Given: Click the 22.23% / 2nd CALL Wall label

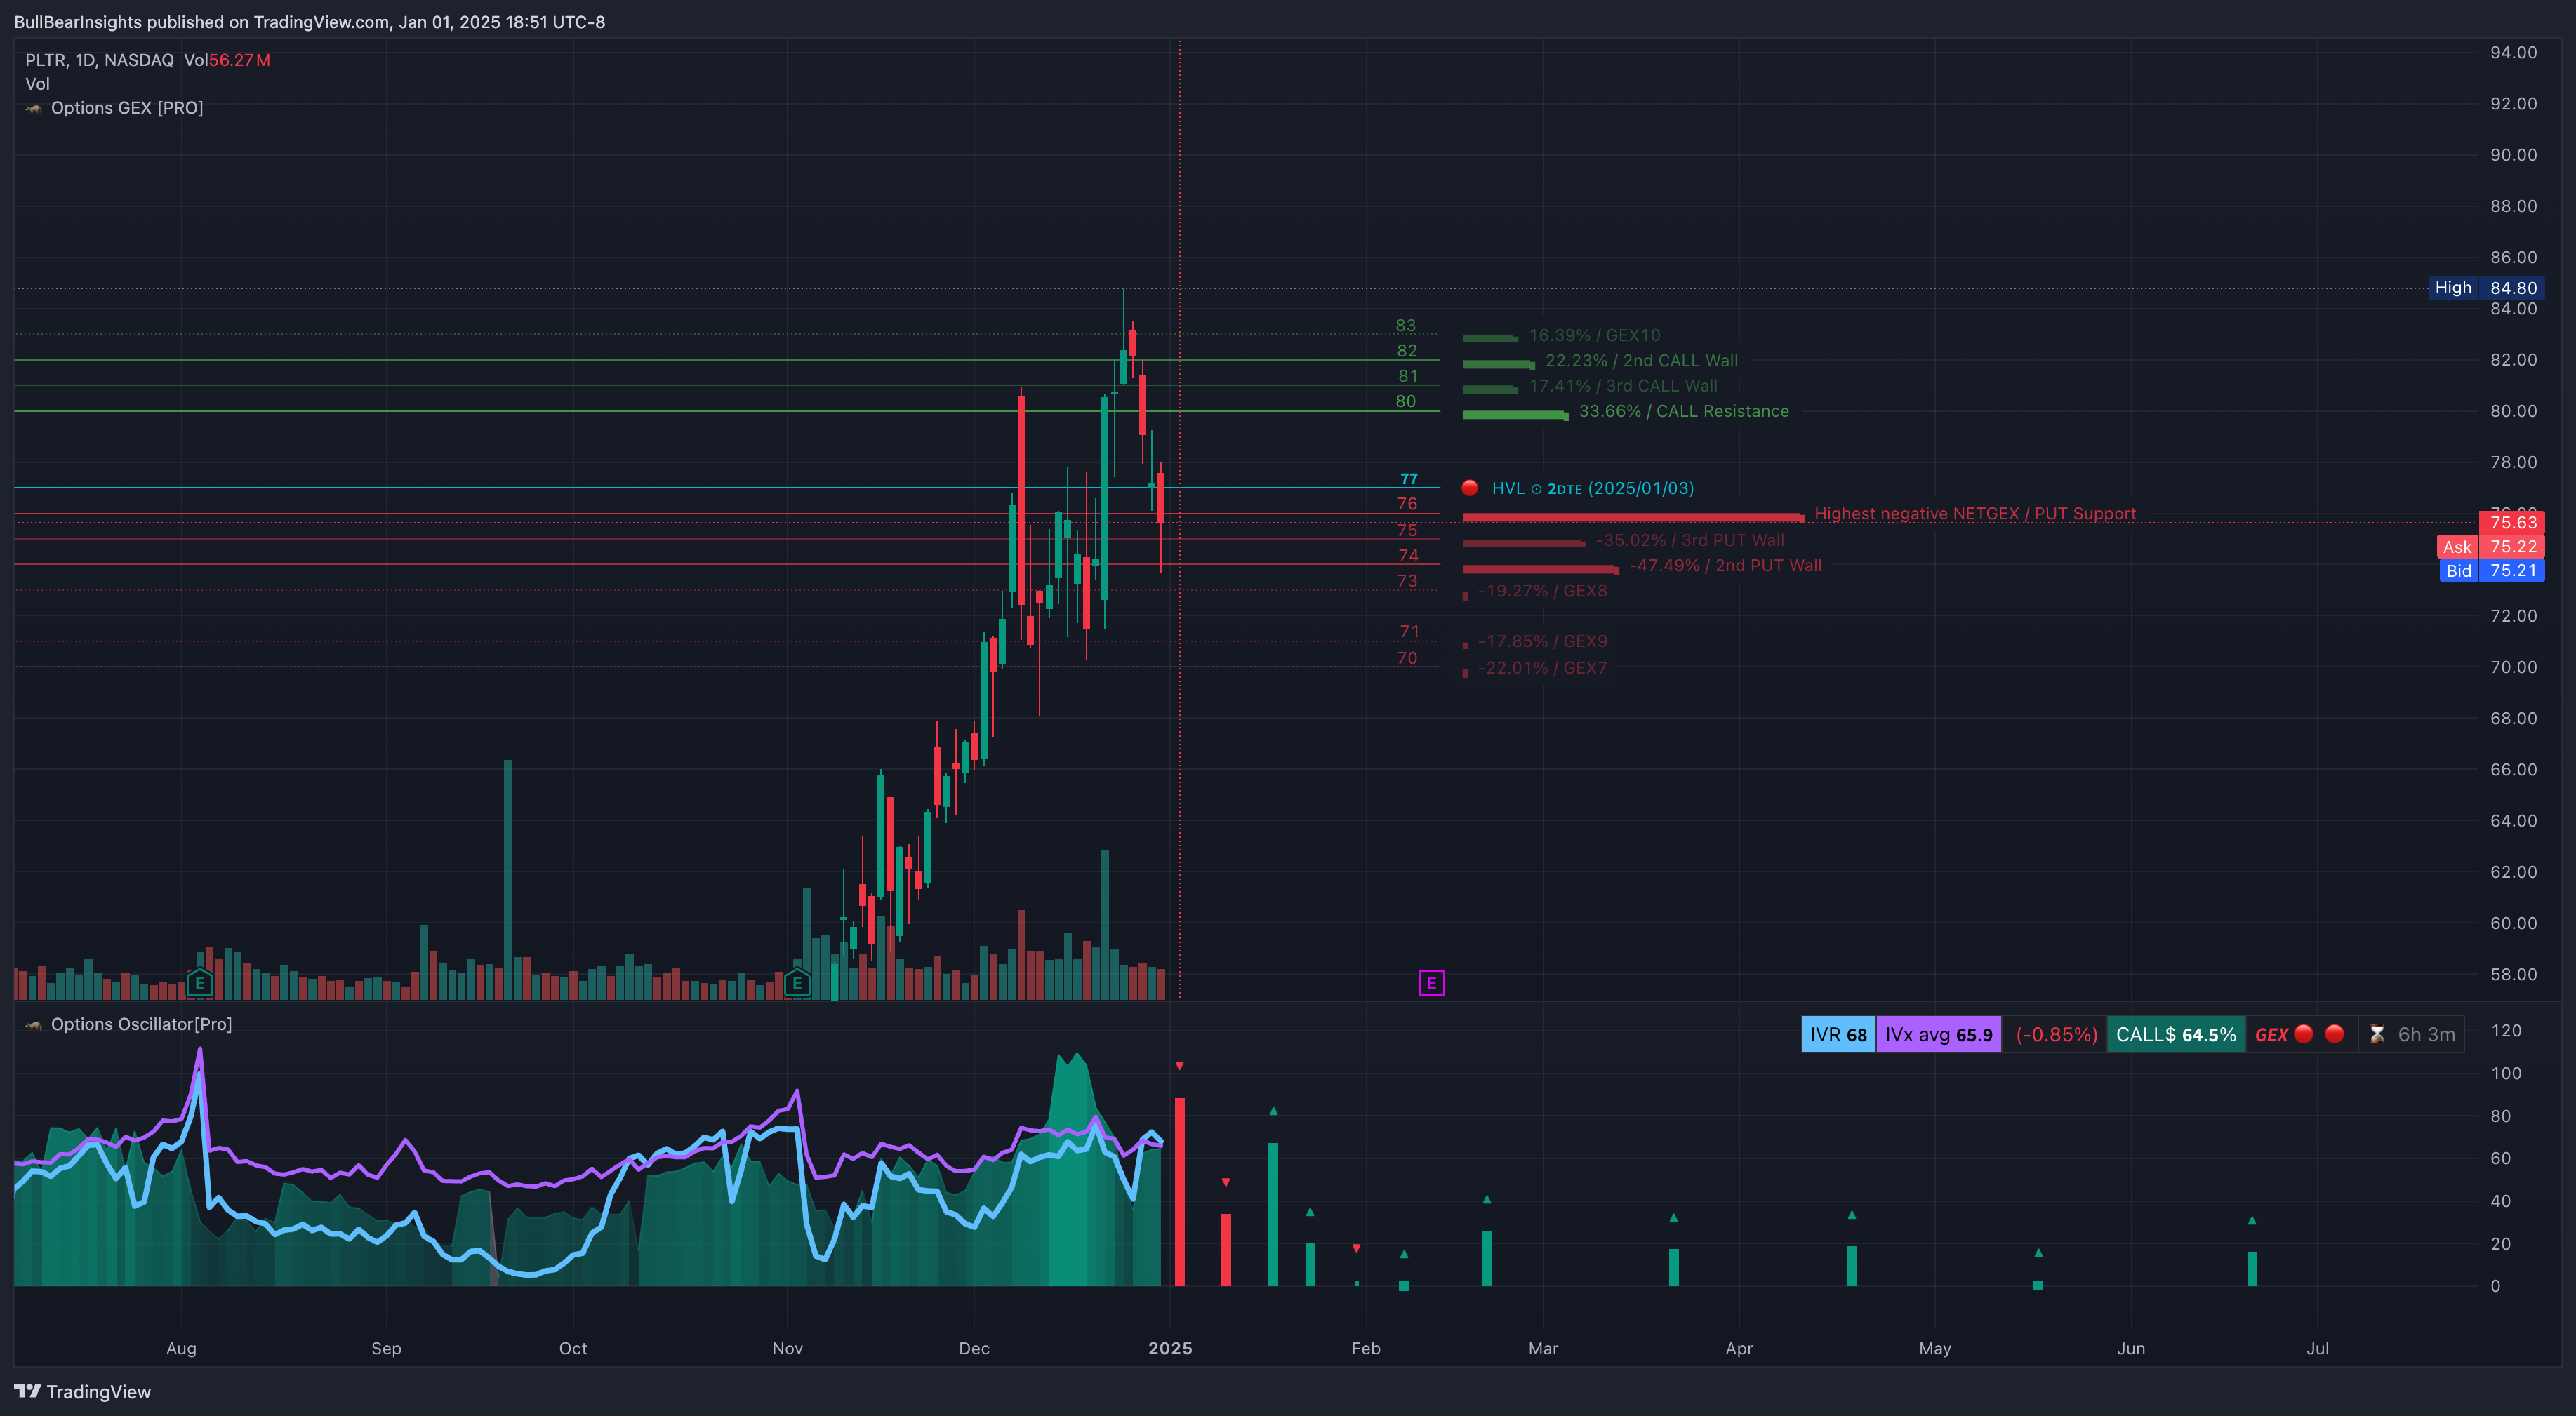Looking at the screenshot, I should click(x=1641, y=360).
